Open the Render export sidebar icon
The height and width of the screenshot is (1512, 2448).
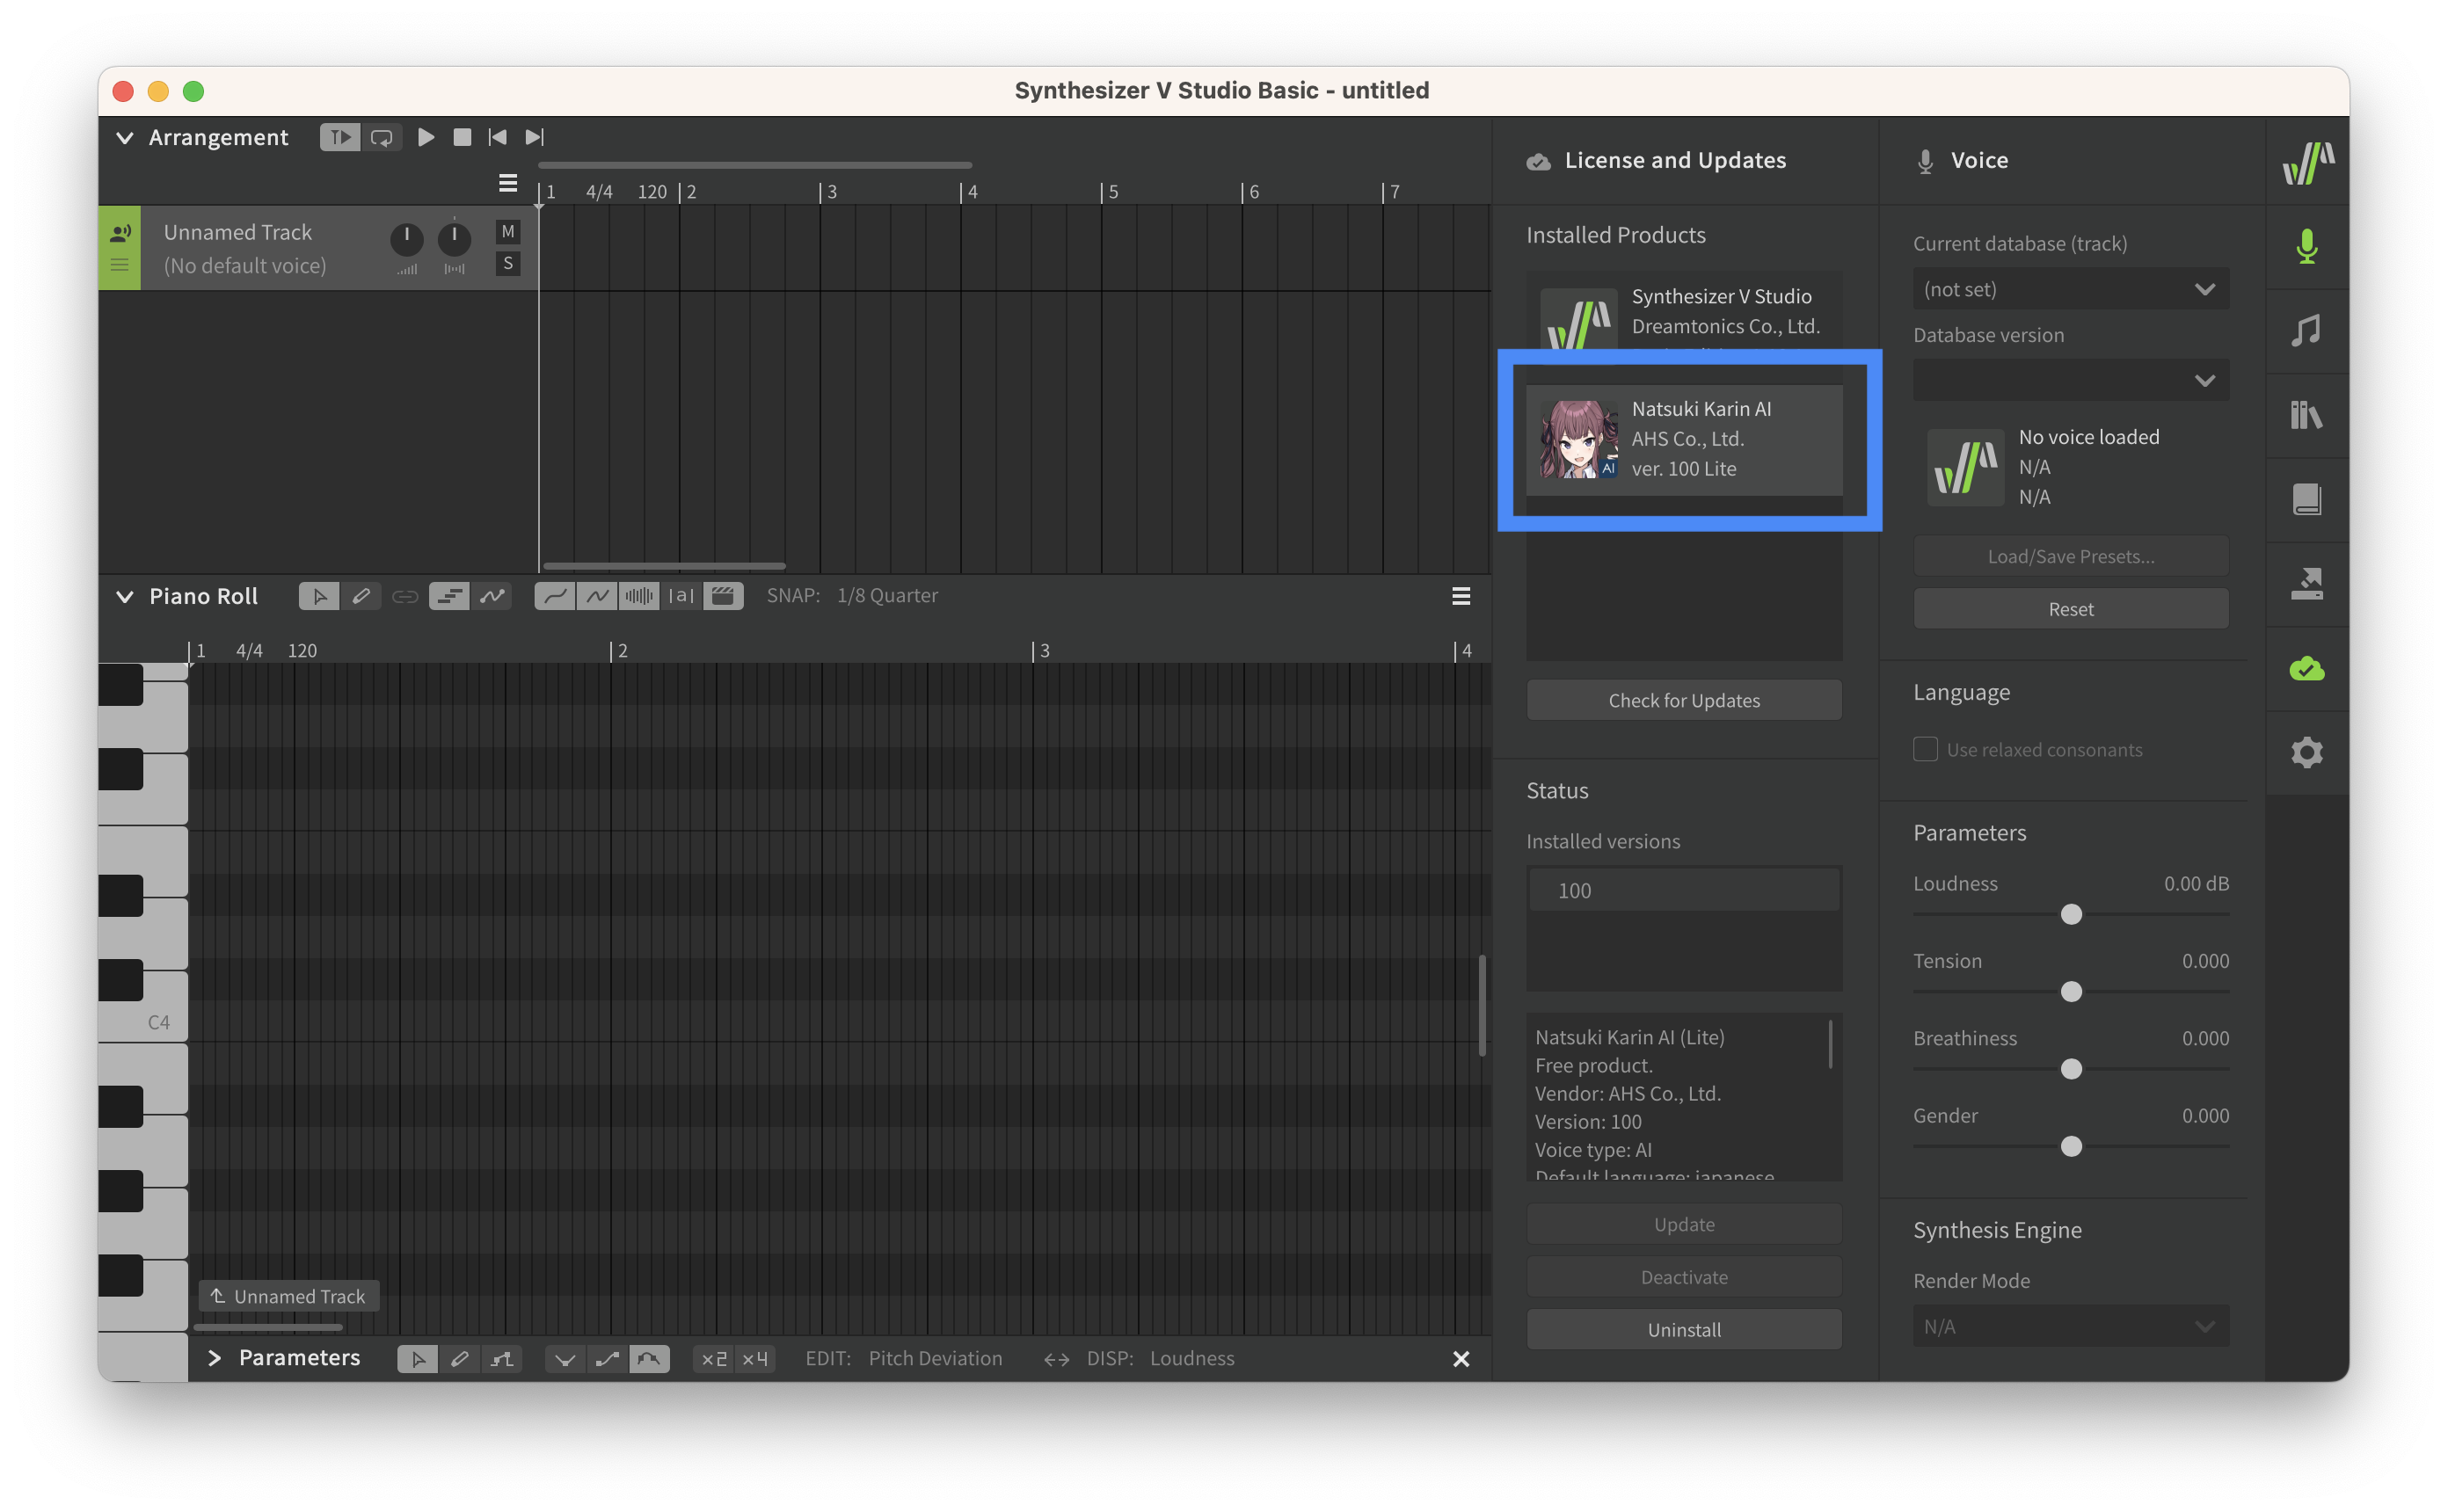tap(2306, 583)
